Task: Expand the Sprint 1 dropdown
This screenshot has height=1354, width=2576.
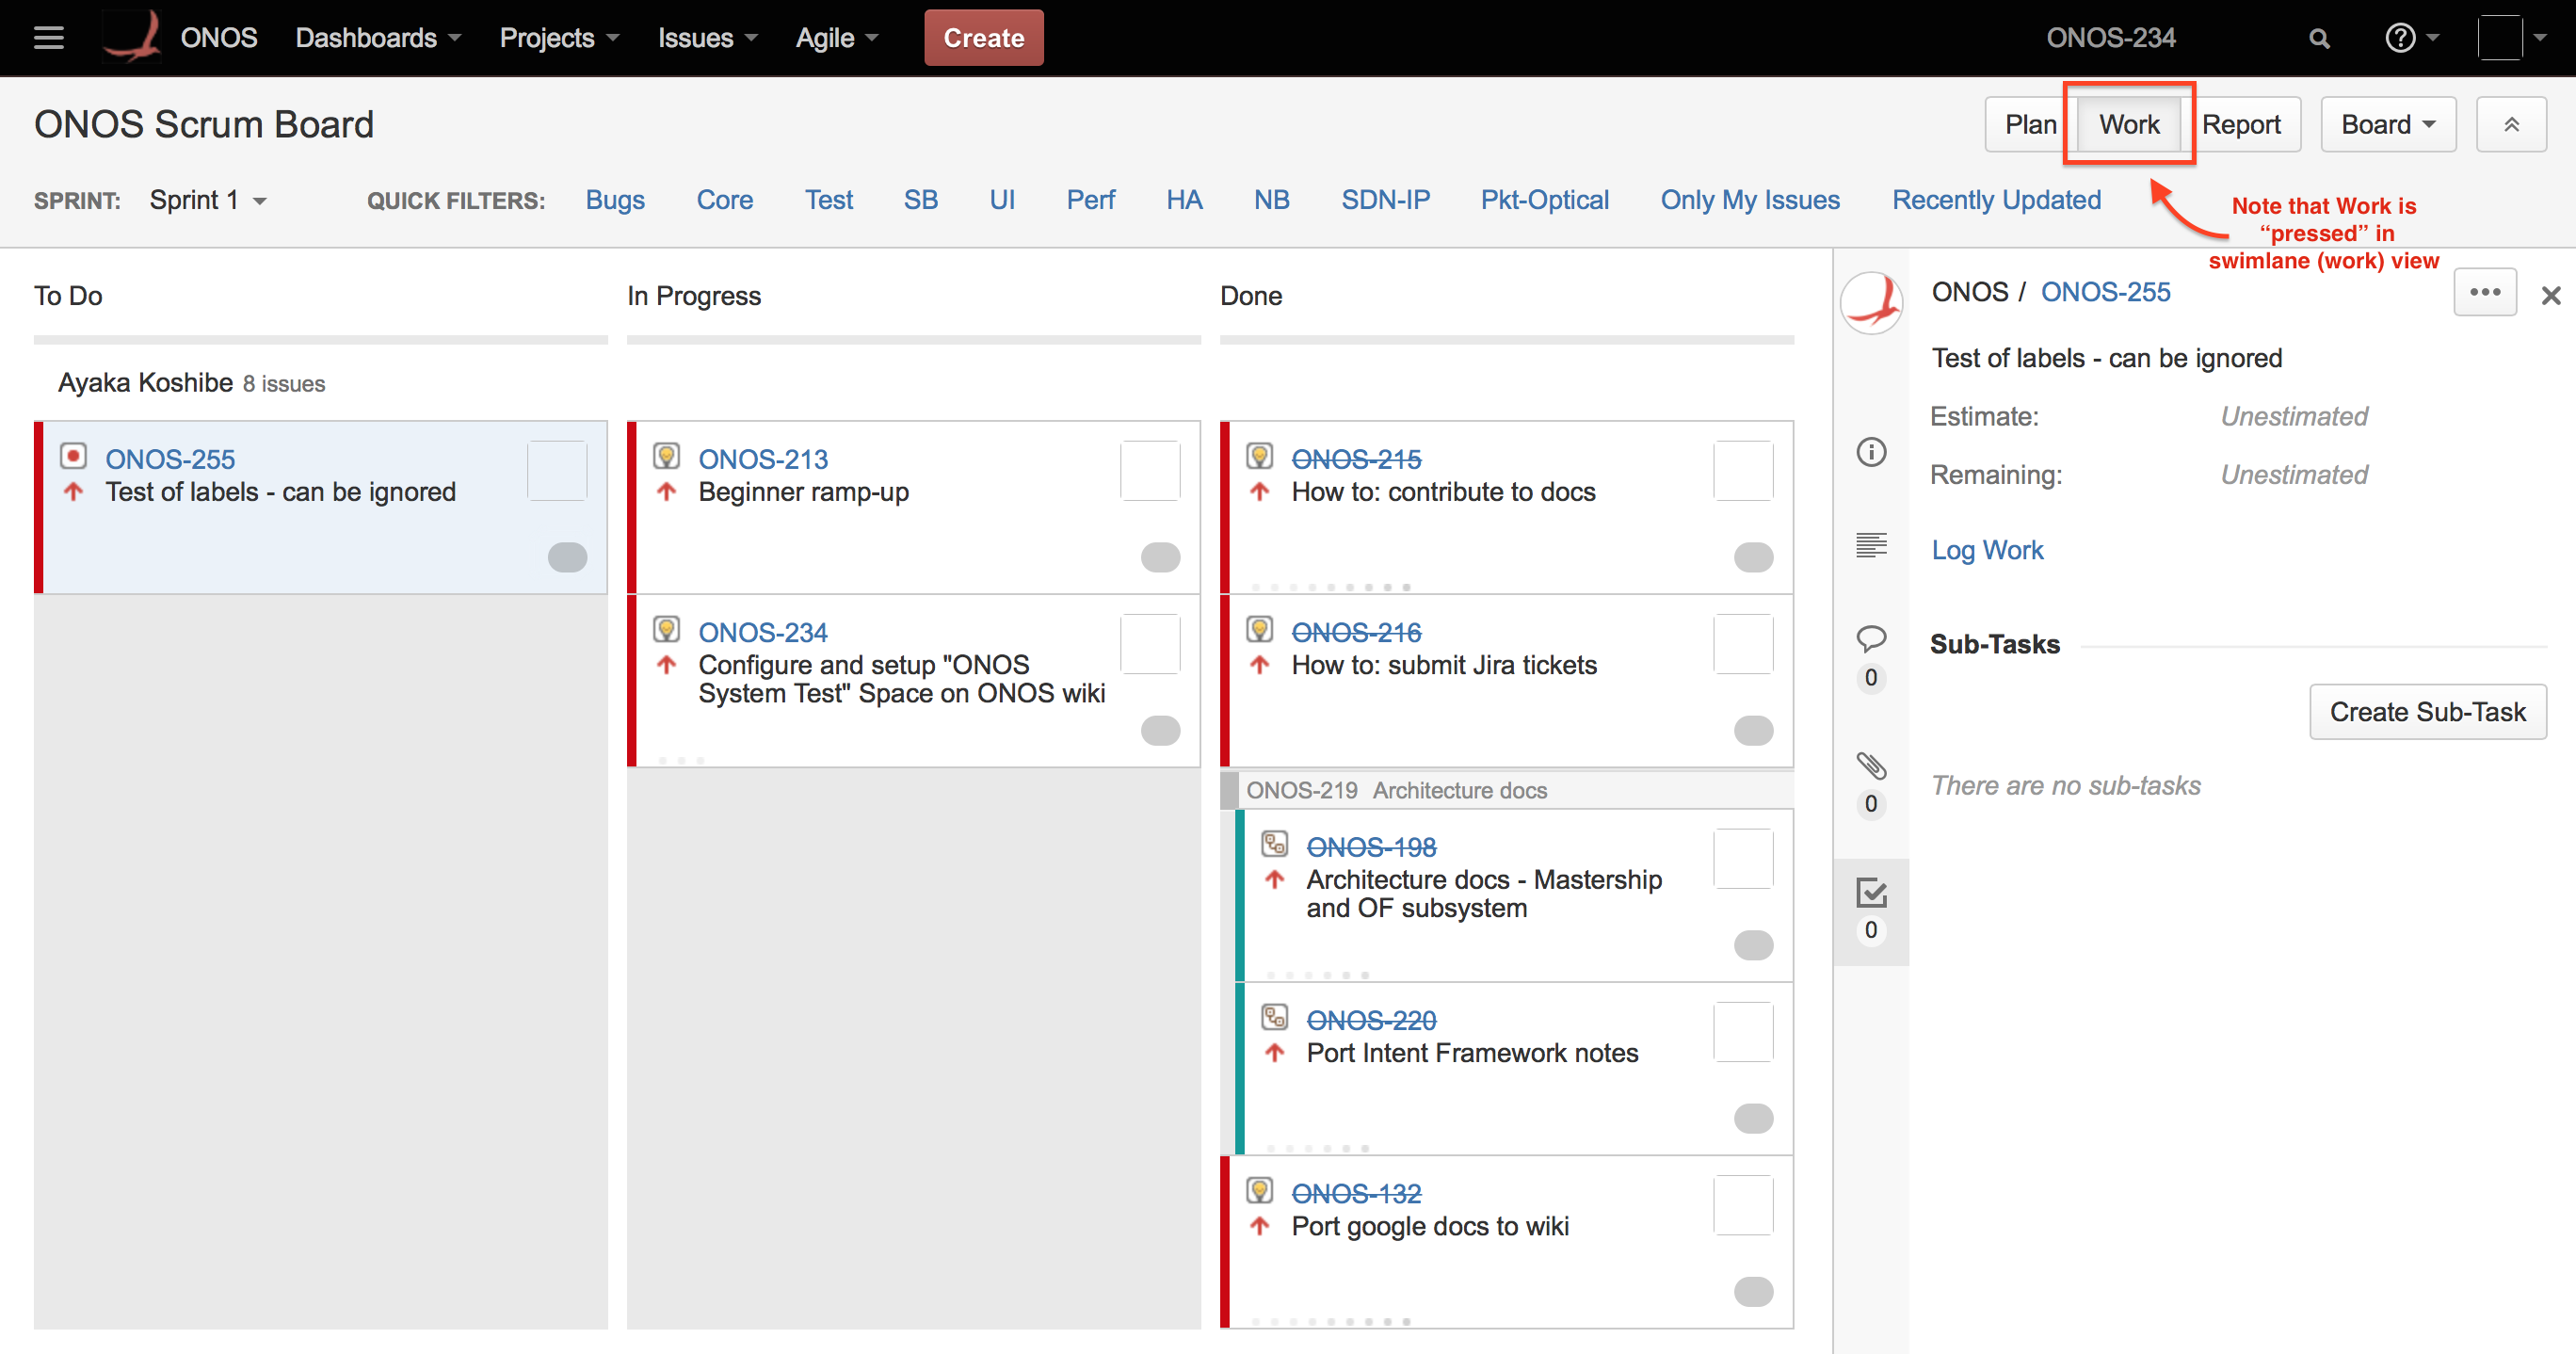Action: 208,200
